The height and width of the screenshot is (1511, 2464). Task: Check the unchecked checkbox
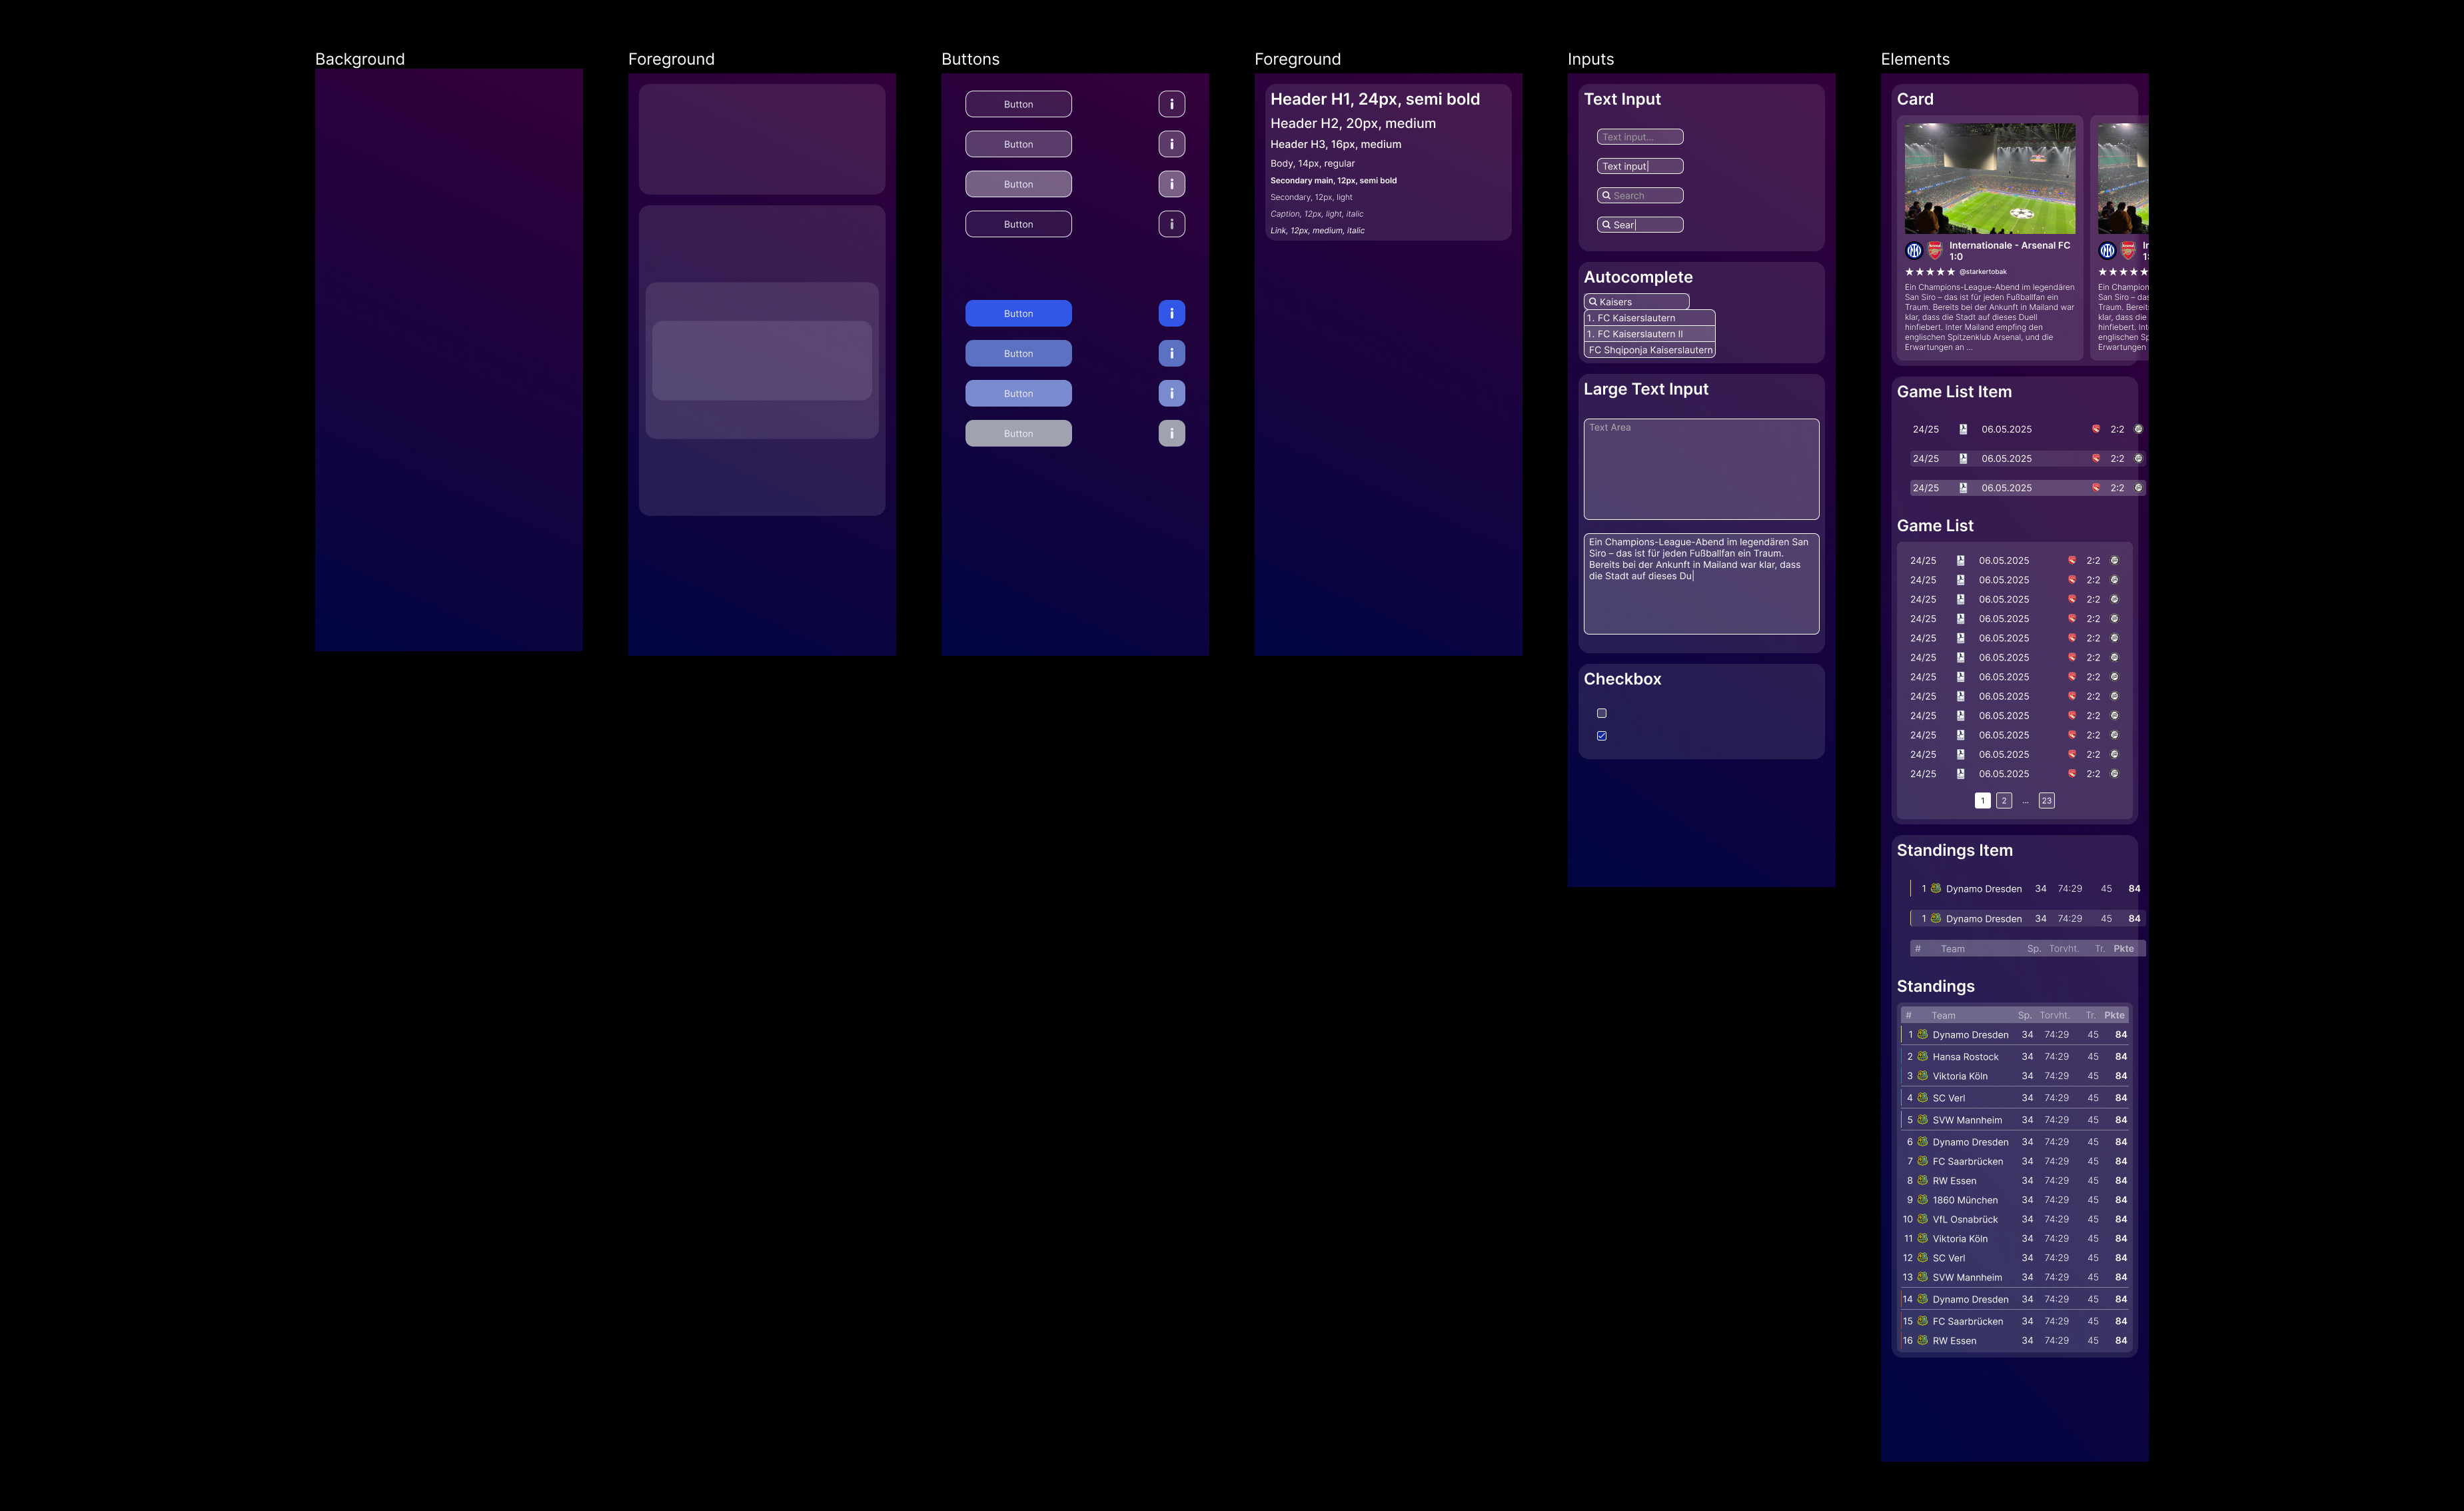1601,713
